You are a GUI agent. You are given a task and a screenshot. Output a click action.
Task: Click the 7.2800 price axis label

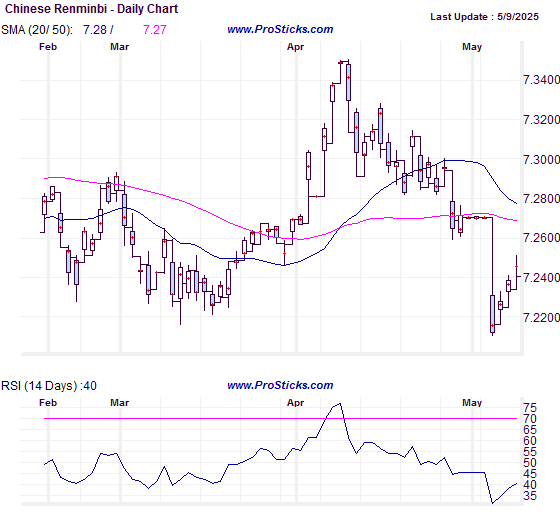pyautogui.click(x=541, y=198)
